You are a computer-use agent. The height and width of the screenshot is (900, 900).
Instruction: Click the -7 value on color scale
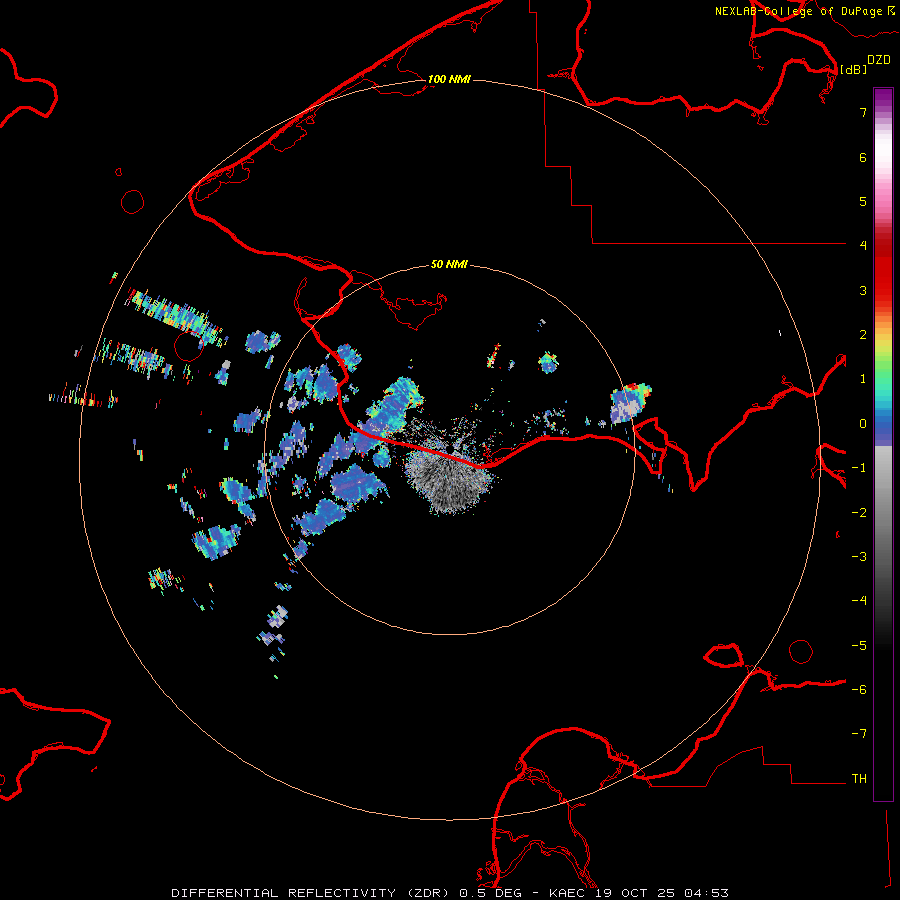[859, 734]
